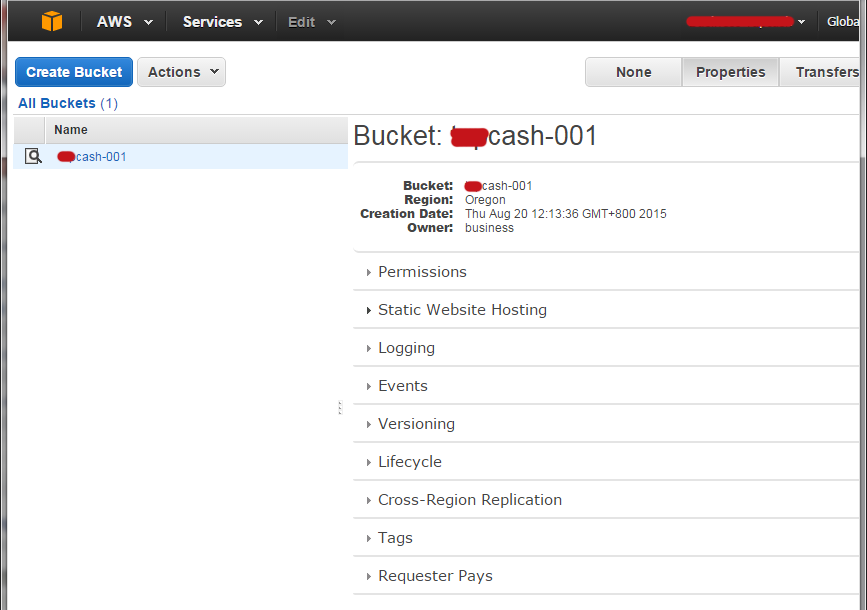The image size is (867, 610).
Task: Open the bucket properties magnifier icon
Action: click(x=33, y=157)
